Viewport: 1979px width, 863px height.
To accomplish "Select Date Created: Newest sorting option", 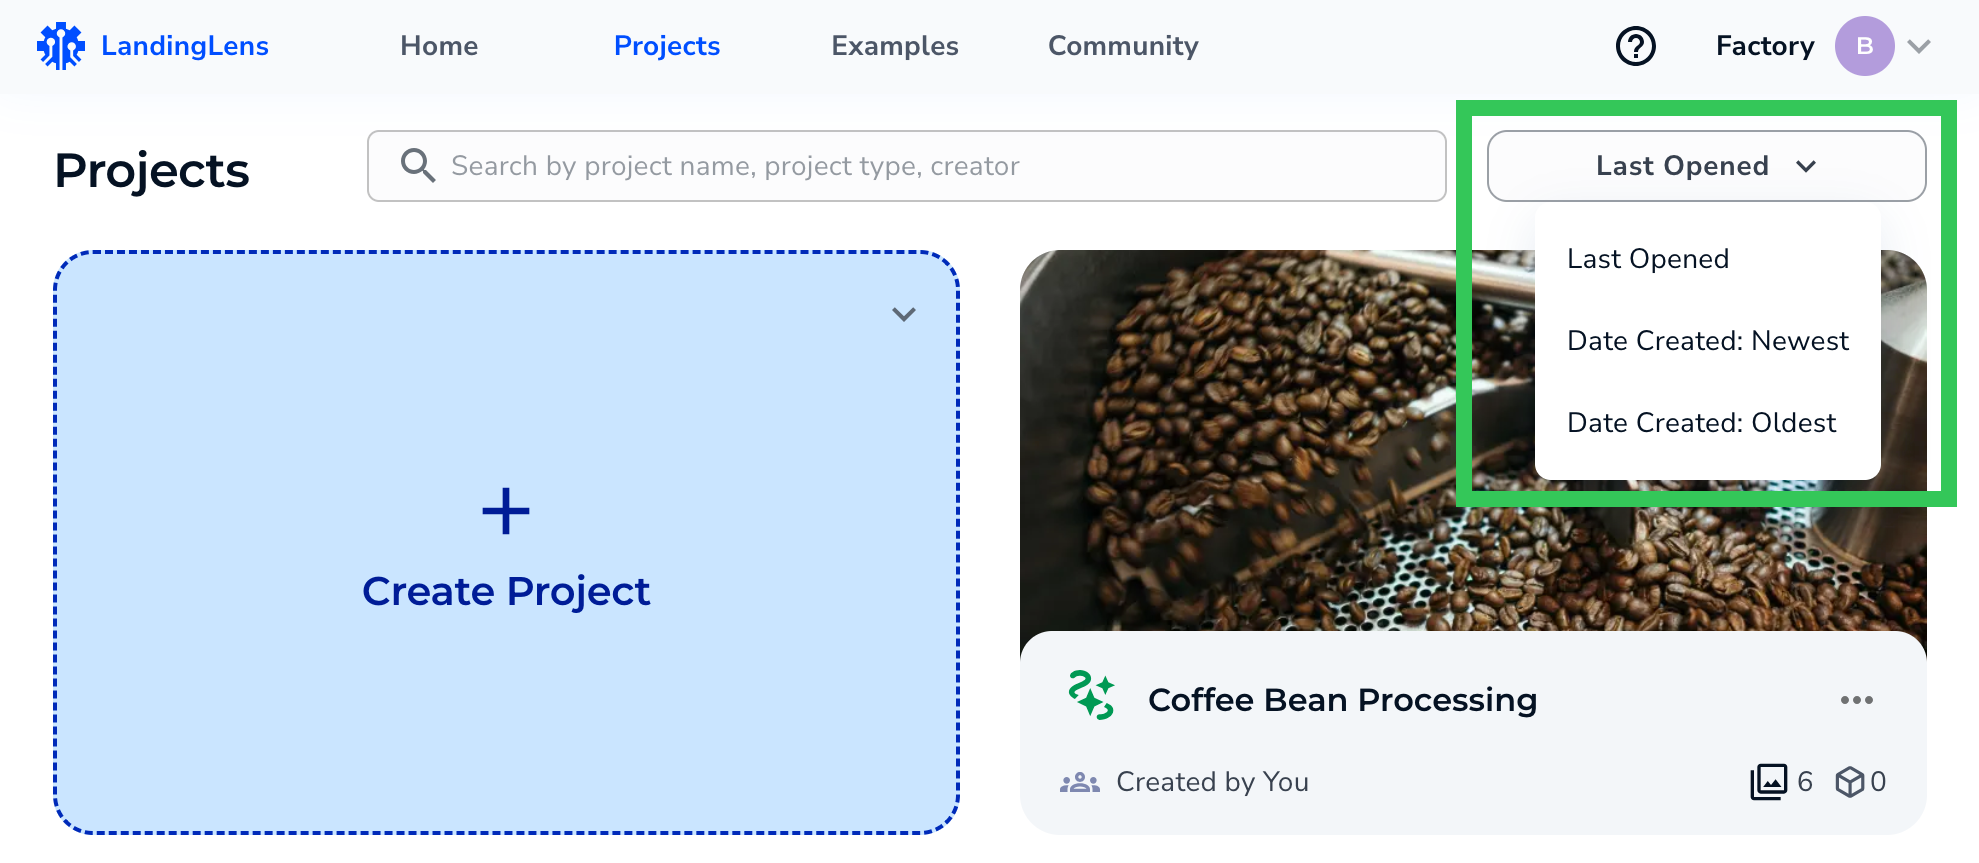I will tap(1707, 340).
